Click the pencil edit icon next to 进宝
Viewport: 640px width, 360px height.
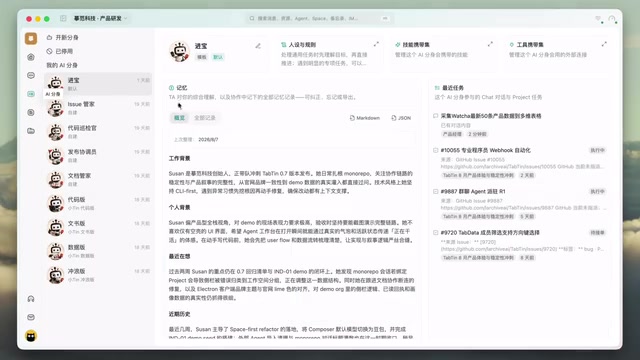click(258, 46)
